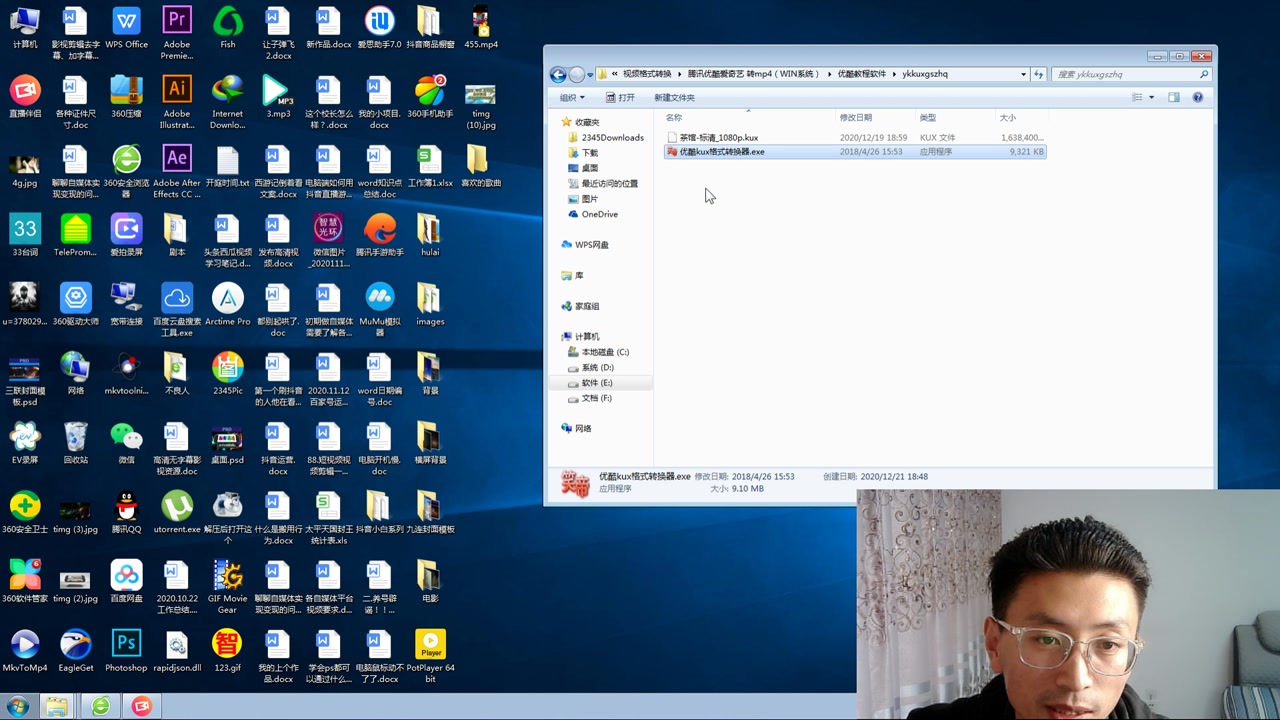This screenshot has height=720, width=1280.
Task: Select the 微信 WeChat desktop icon
Action: pos(126,442)
